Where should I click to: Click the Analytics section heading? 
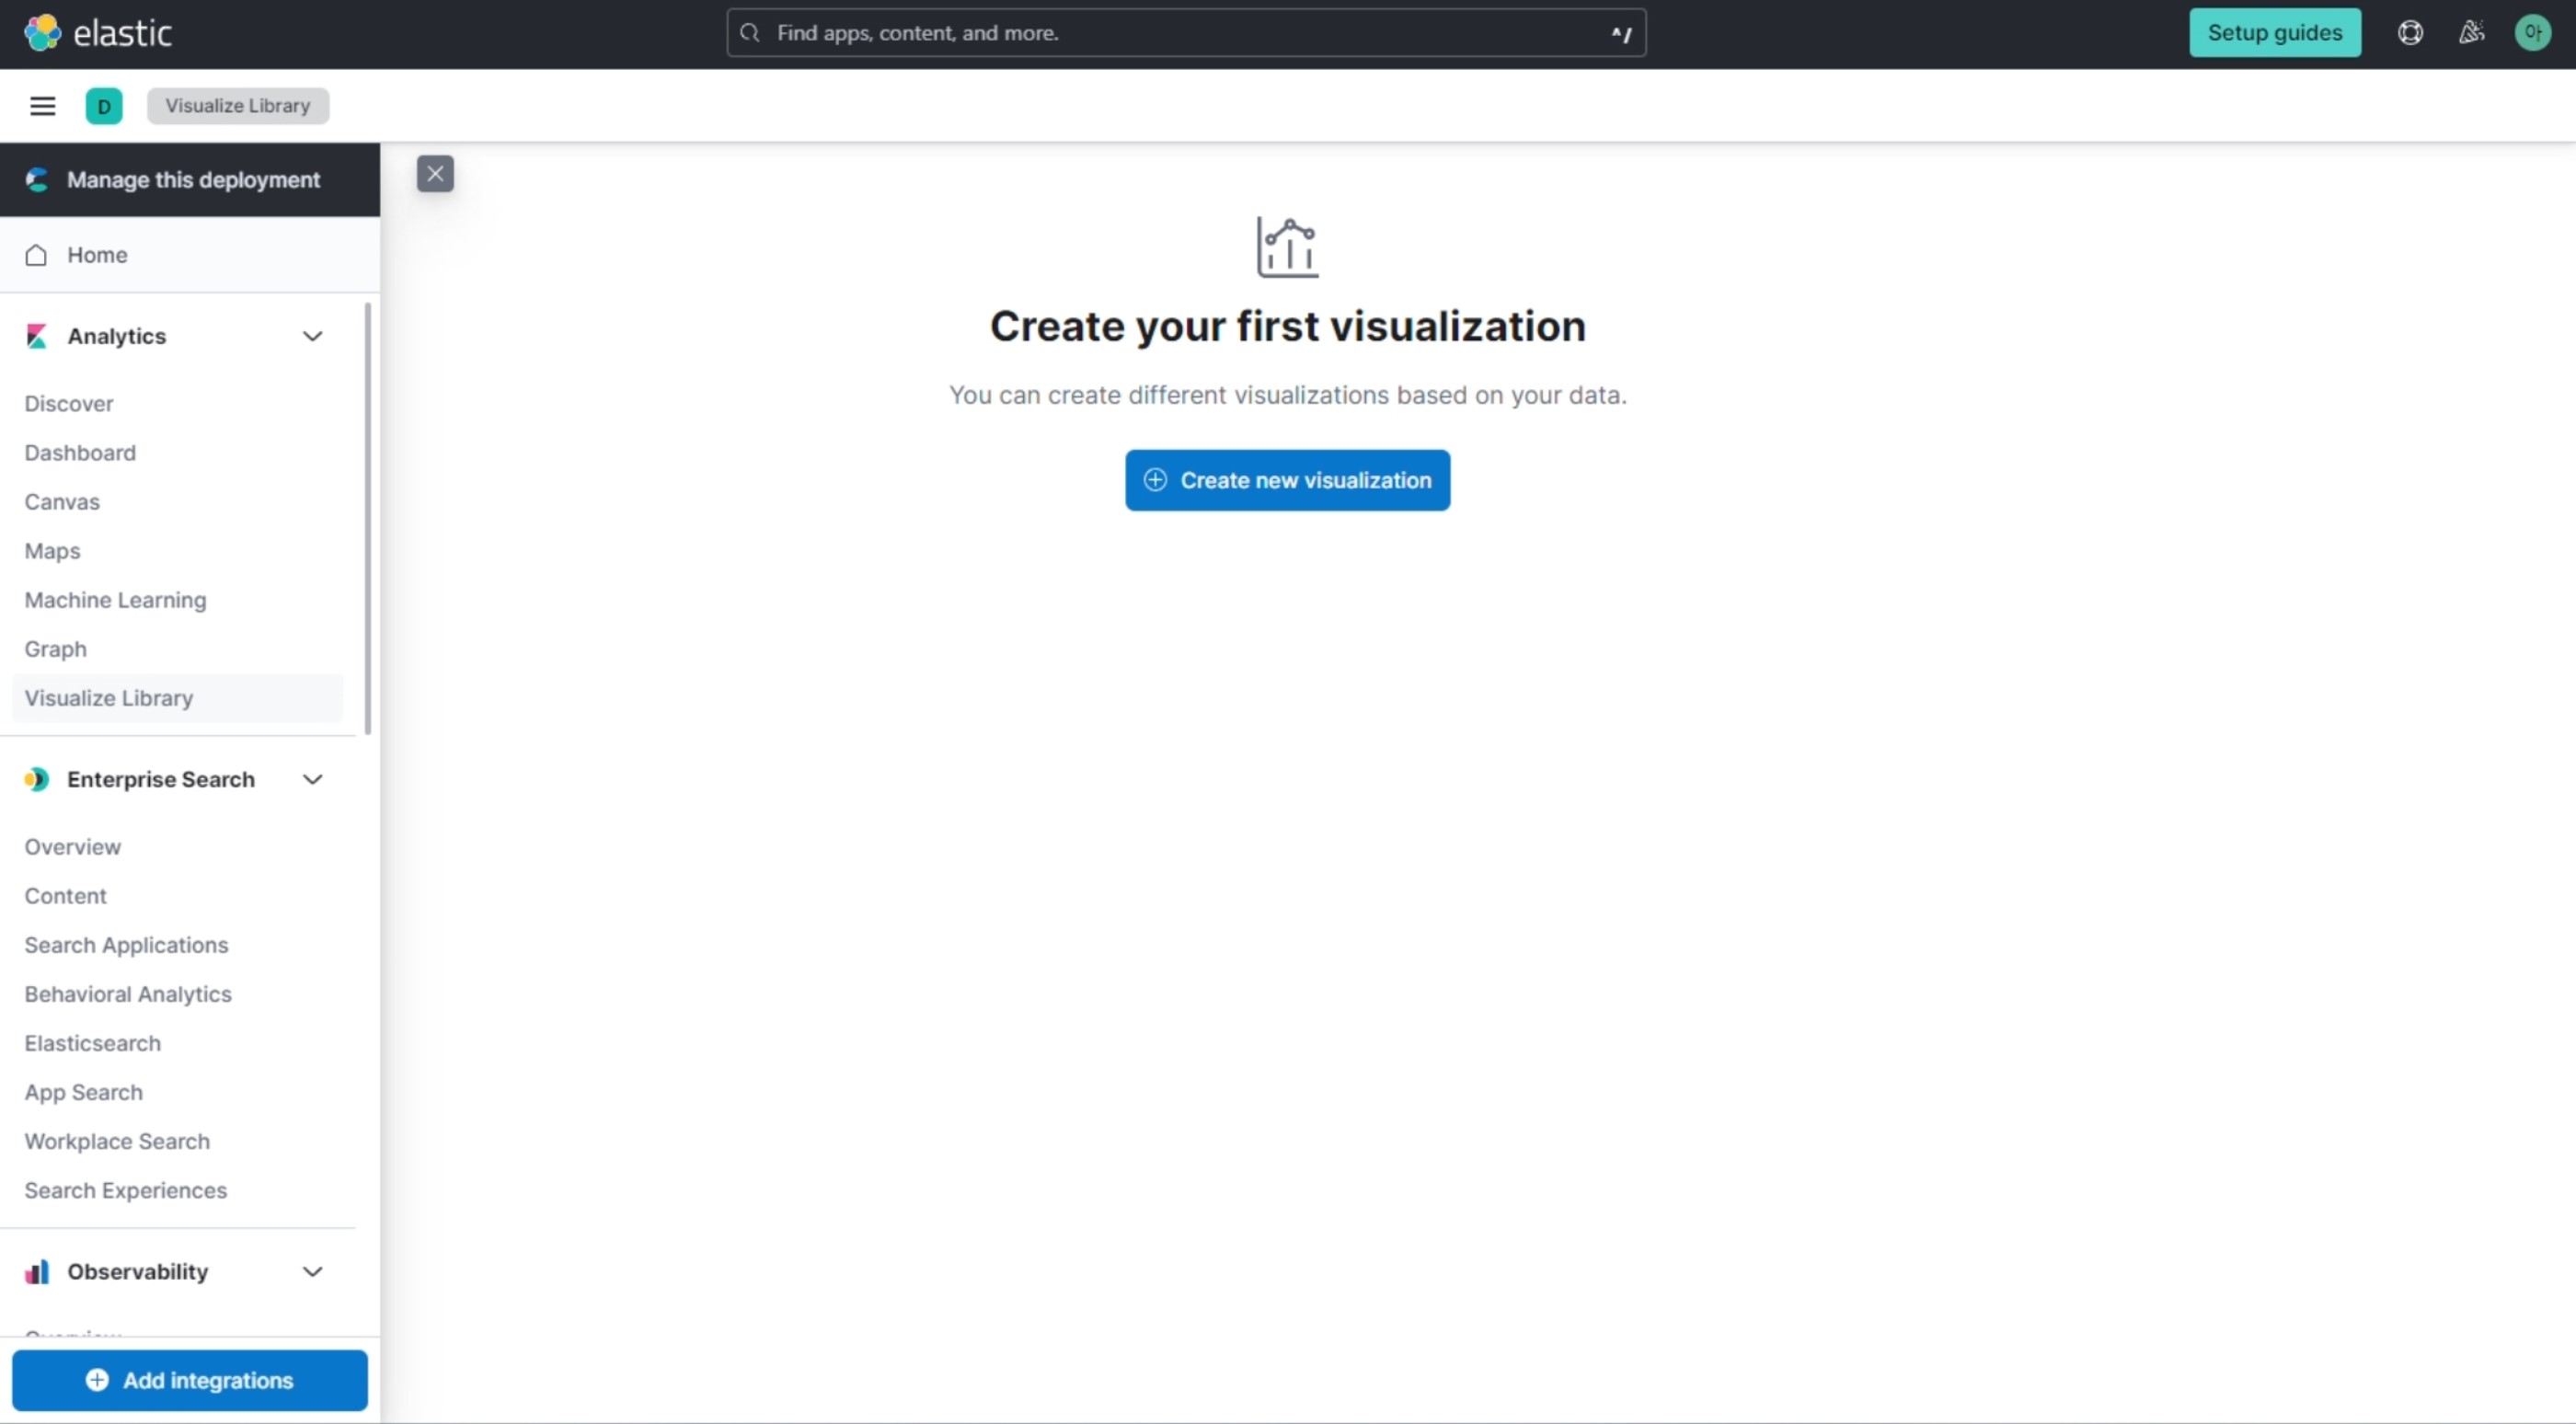coord(117,336)
